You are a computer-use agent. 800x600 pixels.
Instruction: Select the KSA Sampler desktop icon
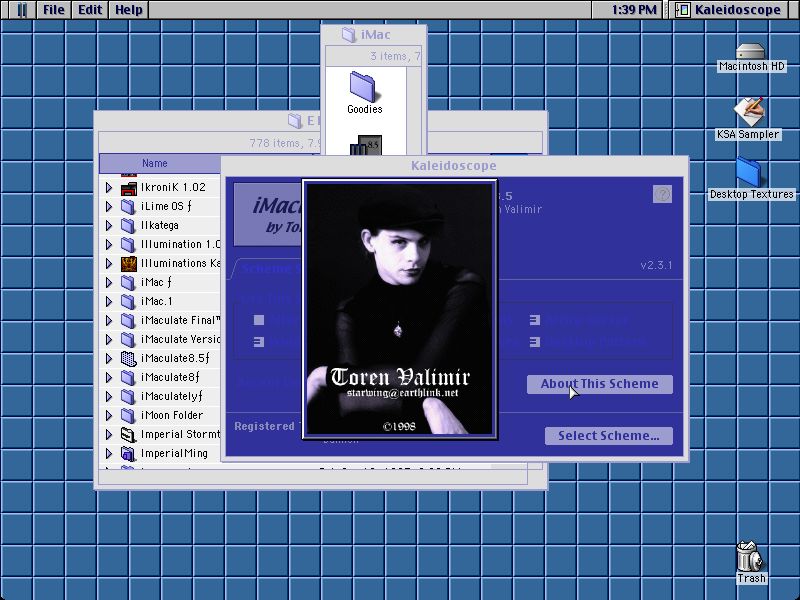click(749, 112)
